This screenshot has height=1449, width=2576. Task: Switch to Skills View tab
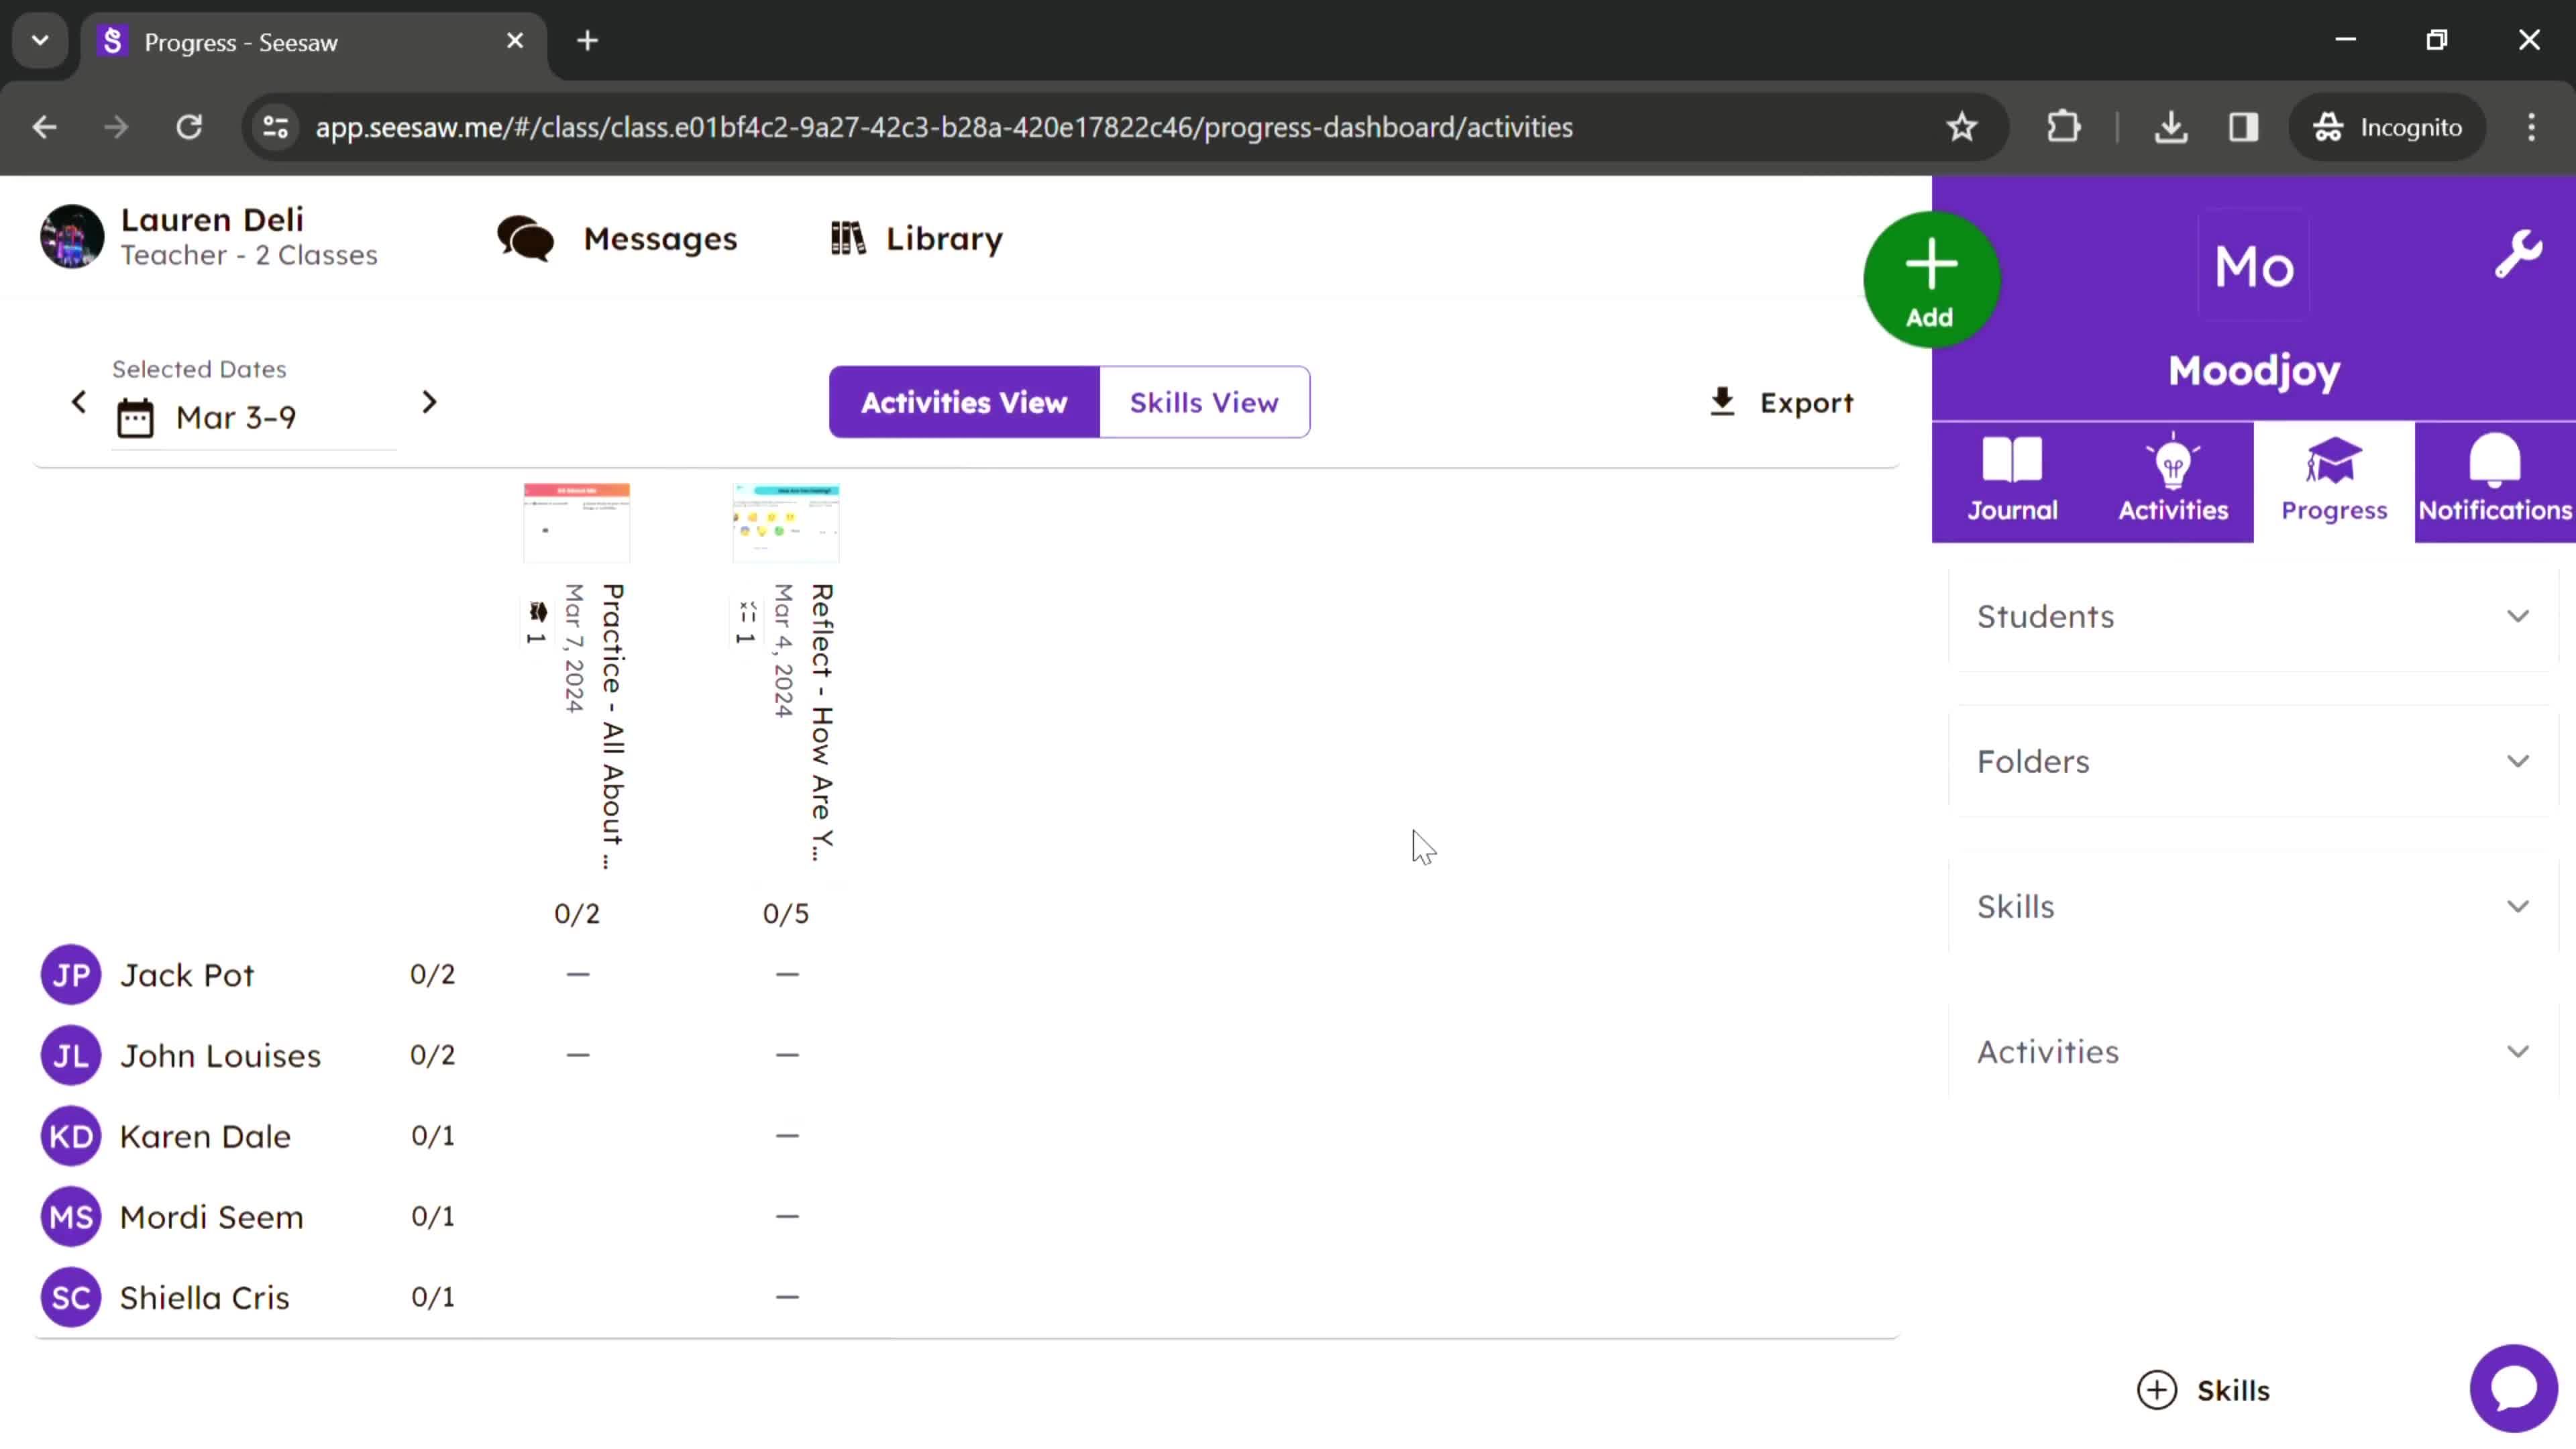coord(1205,402)
